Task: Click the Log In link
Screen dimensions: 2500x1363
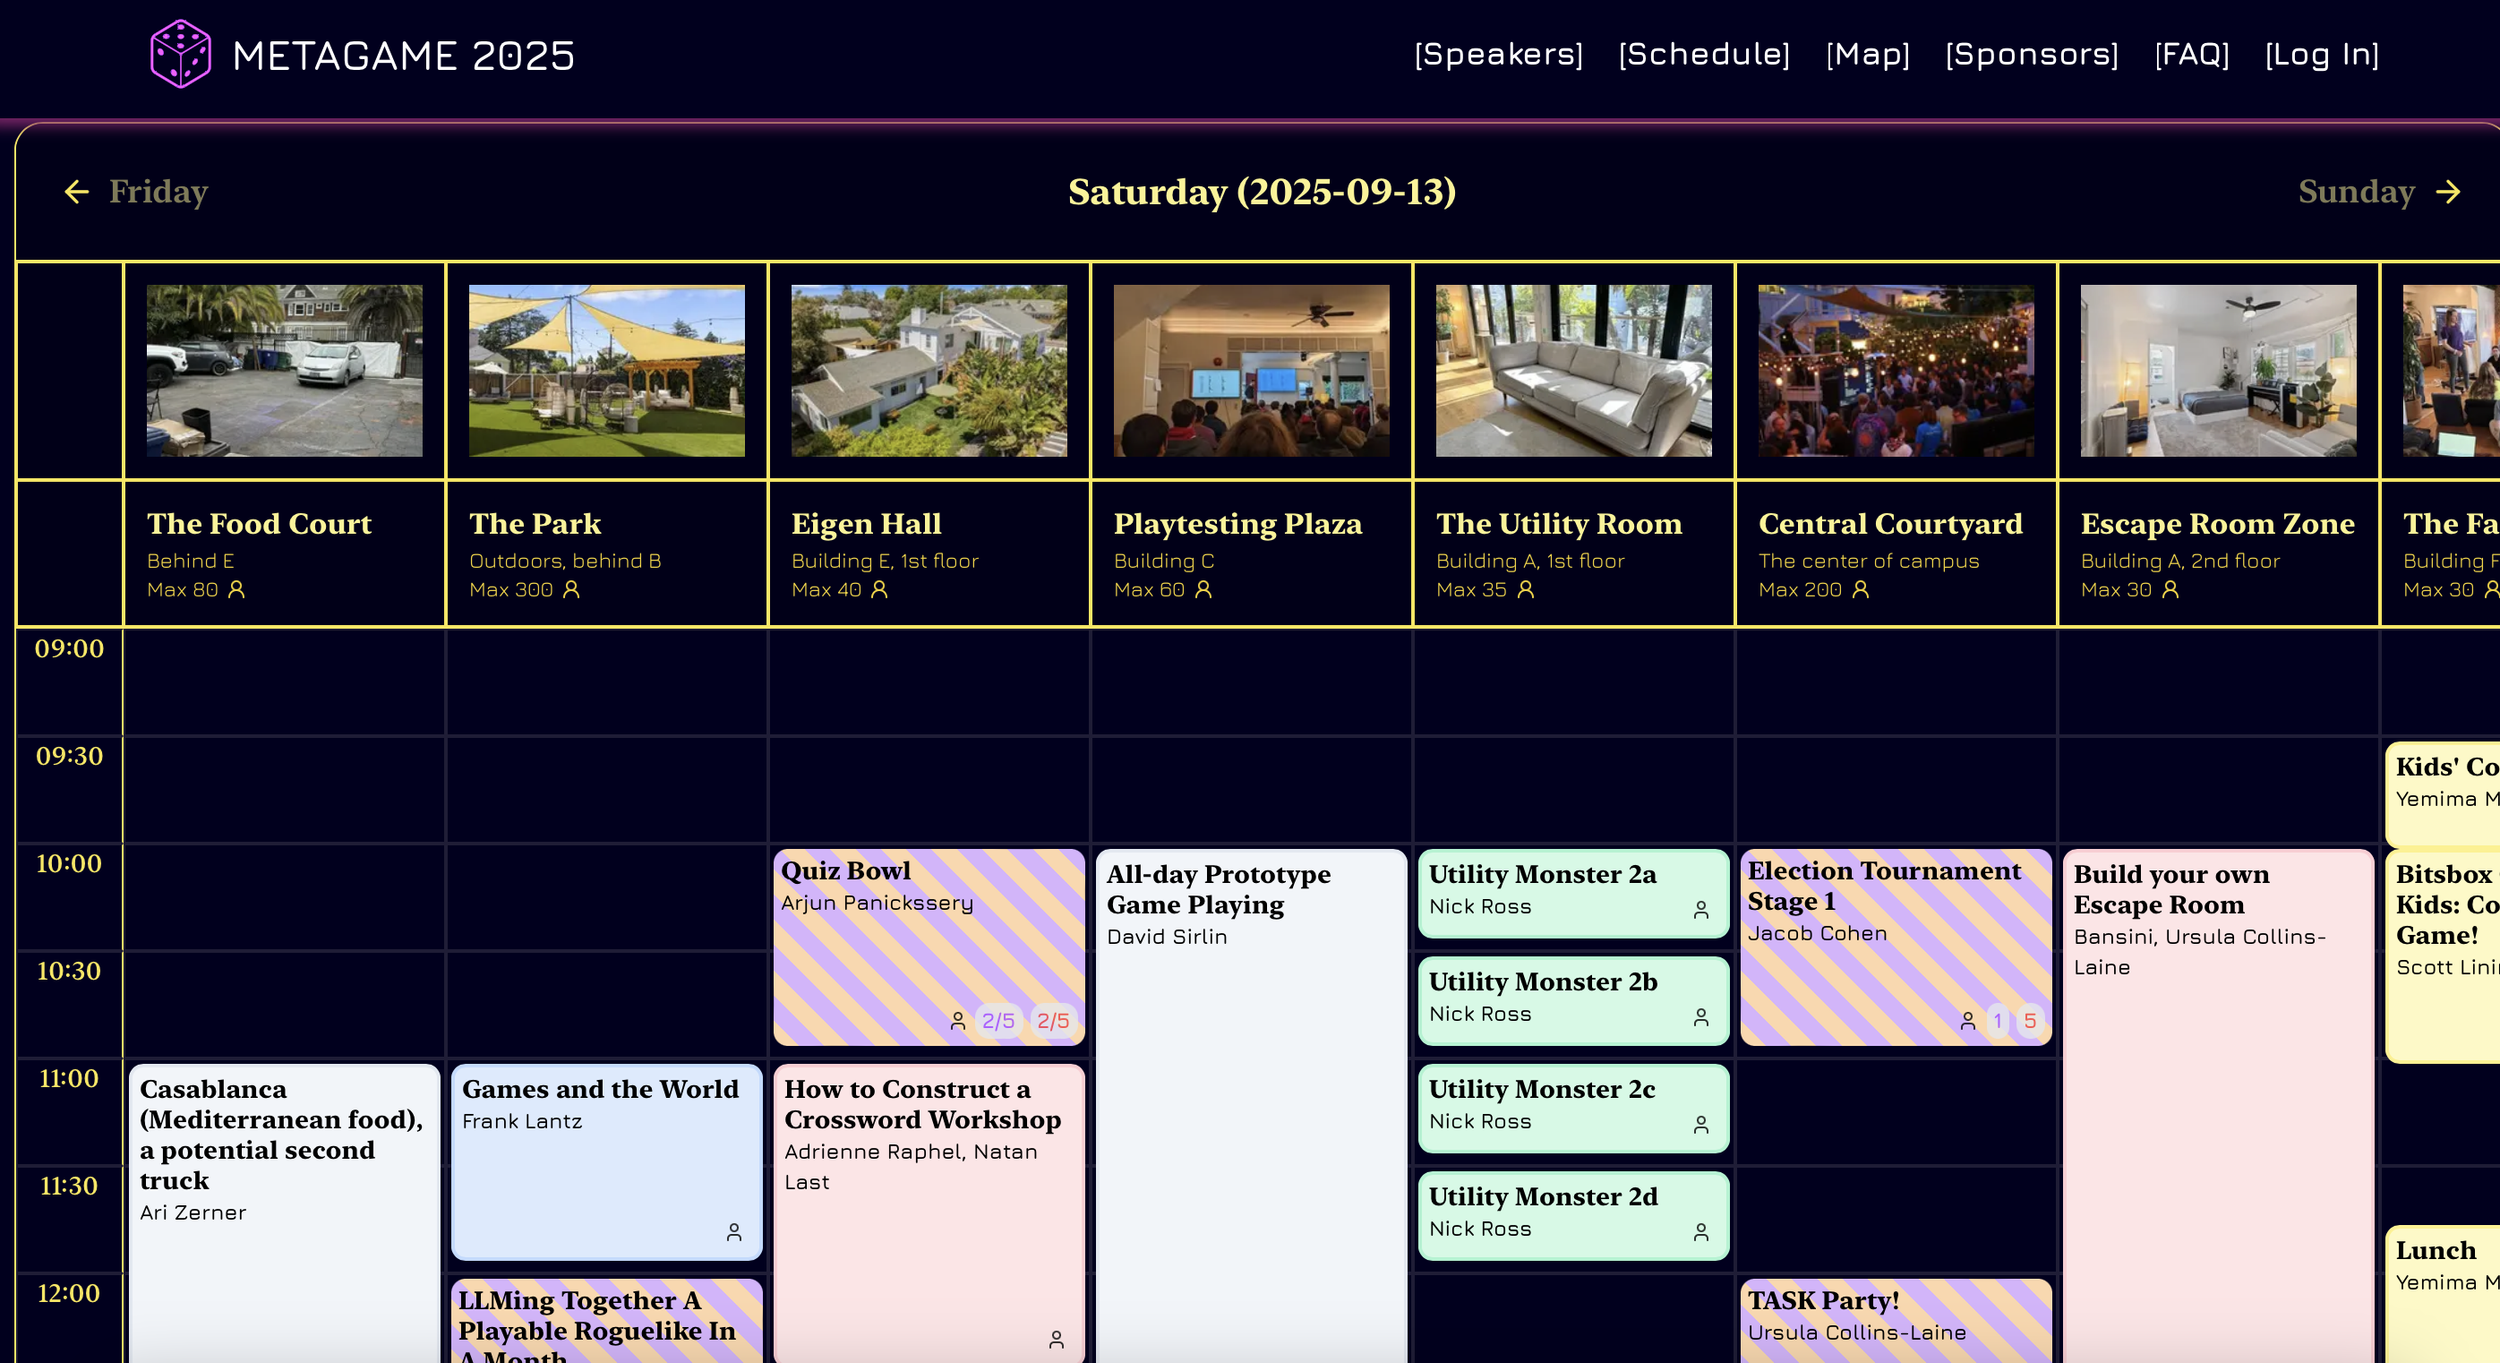Action: (x=2321, y=54)
